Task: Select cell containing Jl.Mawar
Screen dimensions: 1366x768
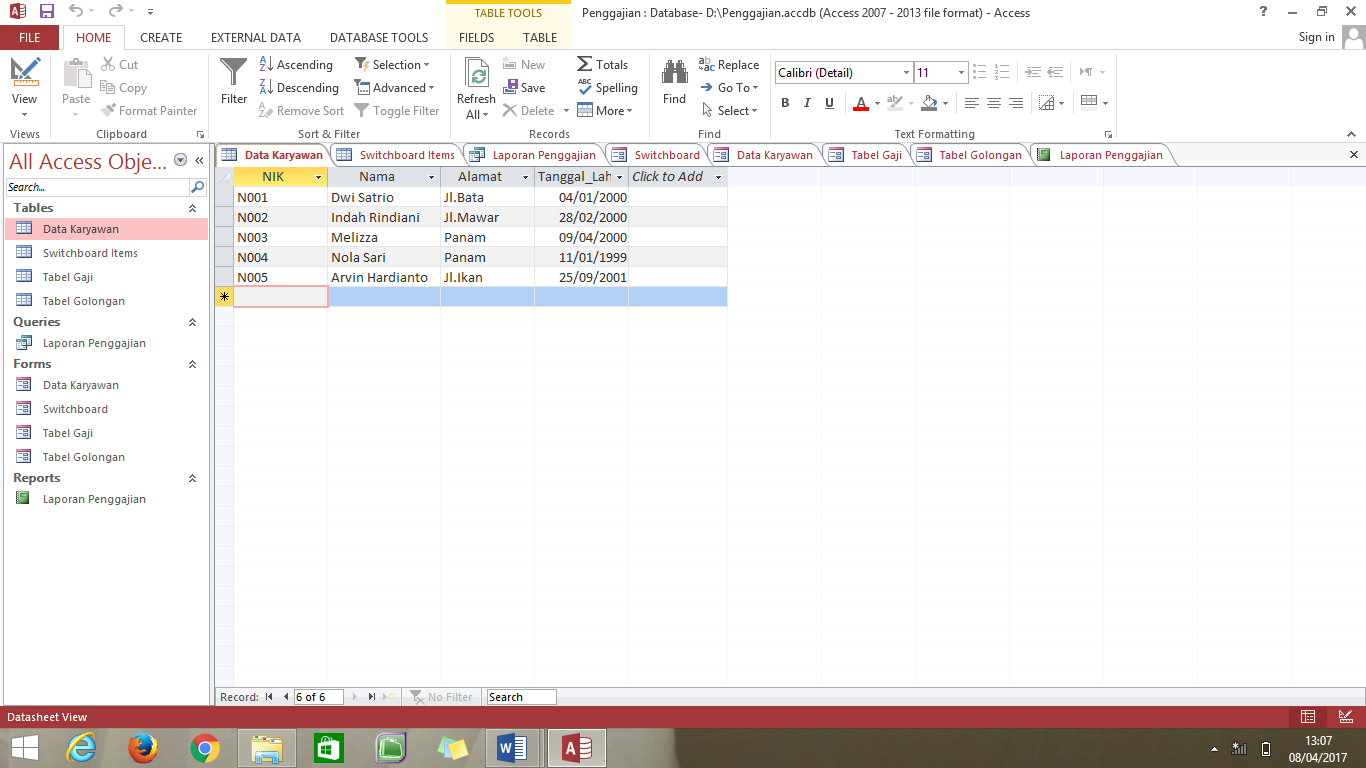Action: [487, 217]
